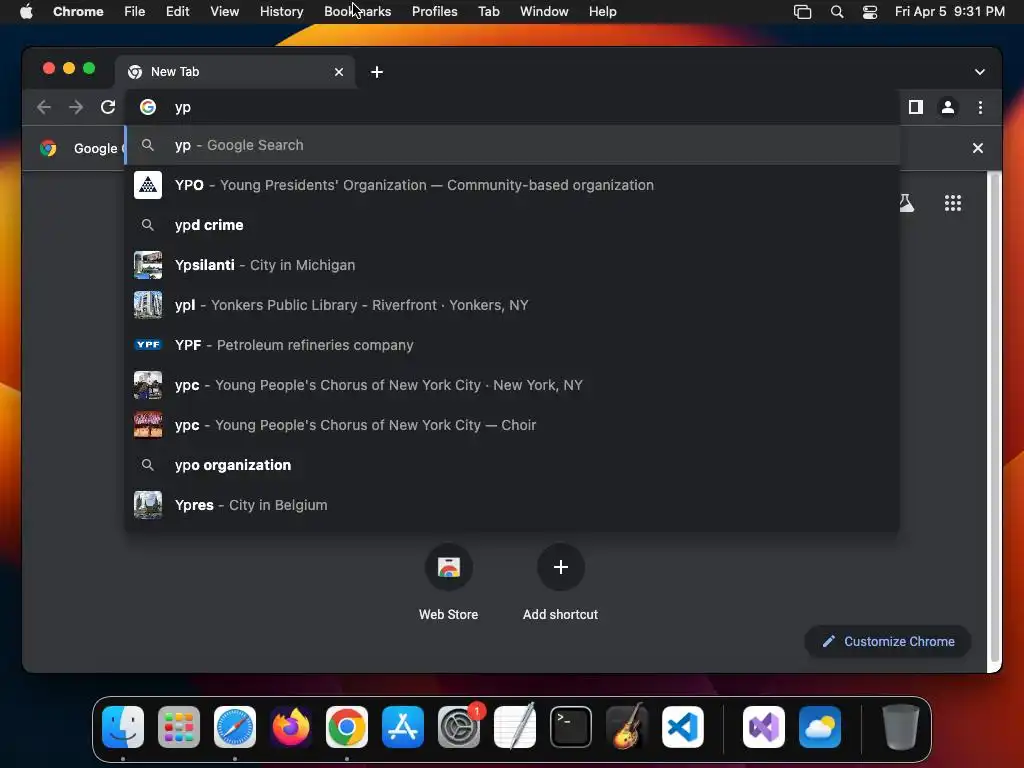Launch Firefox from the Dock

tap(291, 727)
